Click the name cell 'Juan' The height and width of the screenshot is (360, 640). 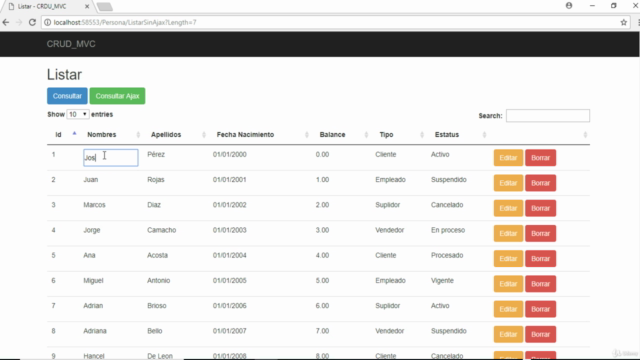coord(91,180)
